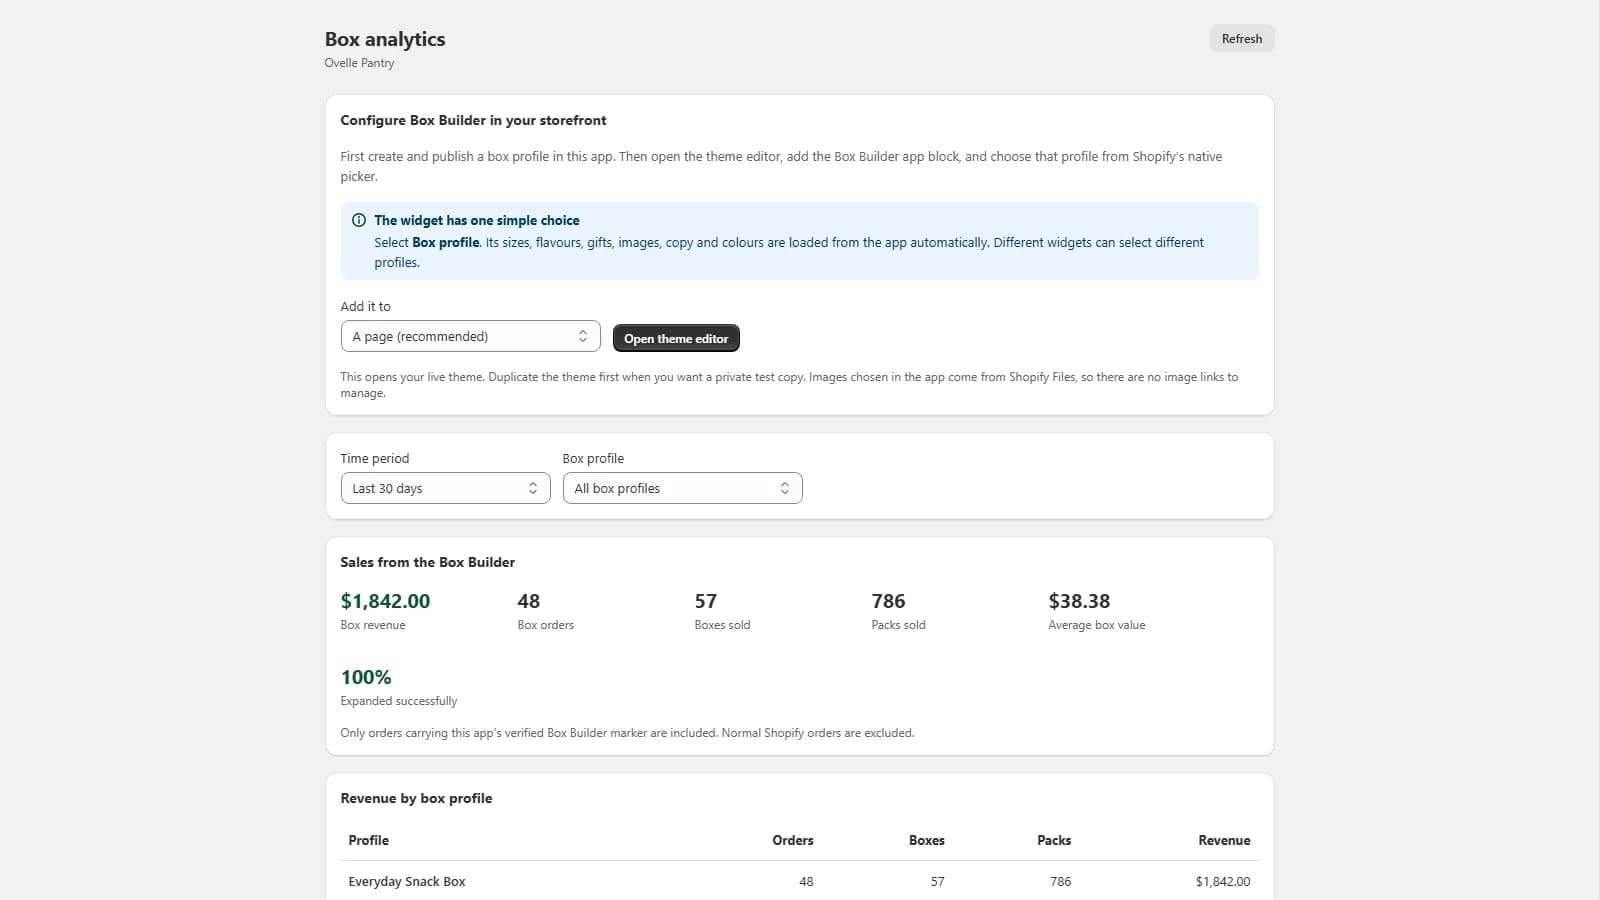
Task: Open the Time period dropdown
Action: [445, 488]
